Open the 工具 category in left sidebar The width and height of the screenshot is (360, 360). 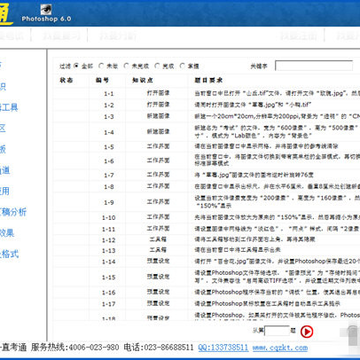(9, 107)
